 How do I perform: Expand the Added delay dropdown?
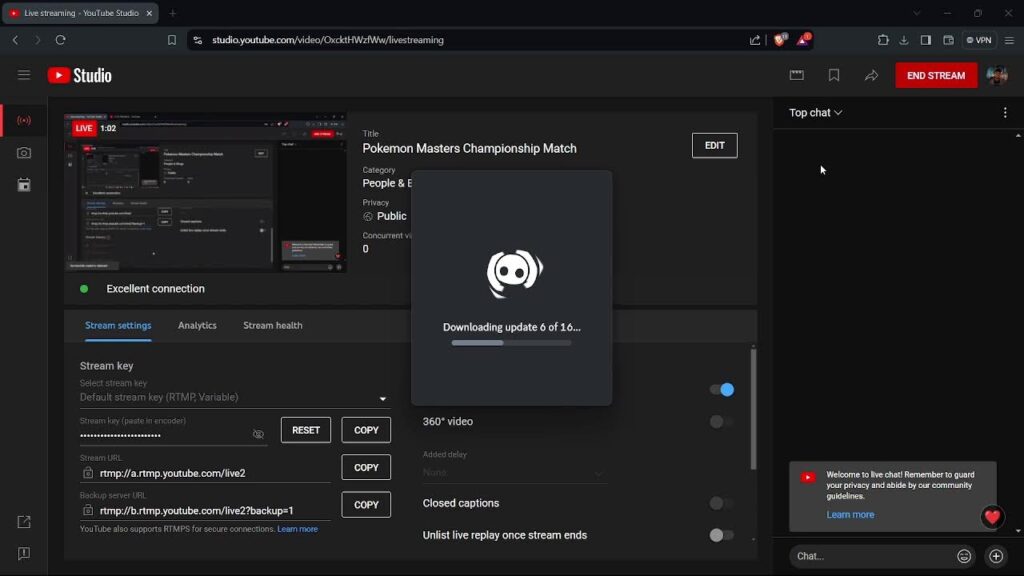click(x=514, y=472)
